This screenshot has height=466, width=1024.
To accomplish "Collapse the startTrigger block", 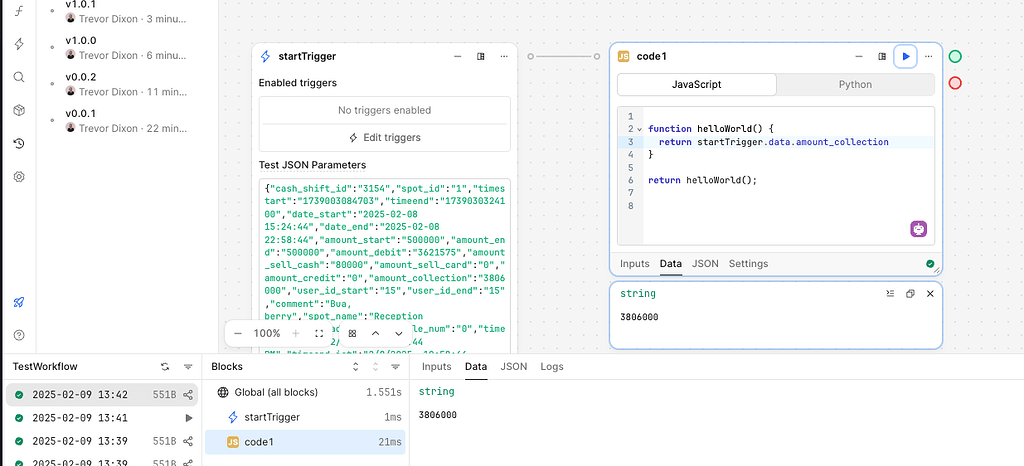I will [x=457, y=57].
